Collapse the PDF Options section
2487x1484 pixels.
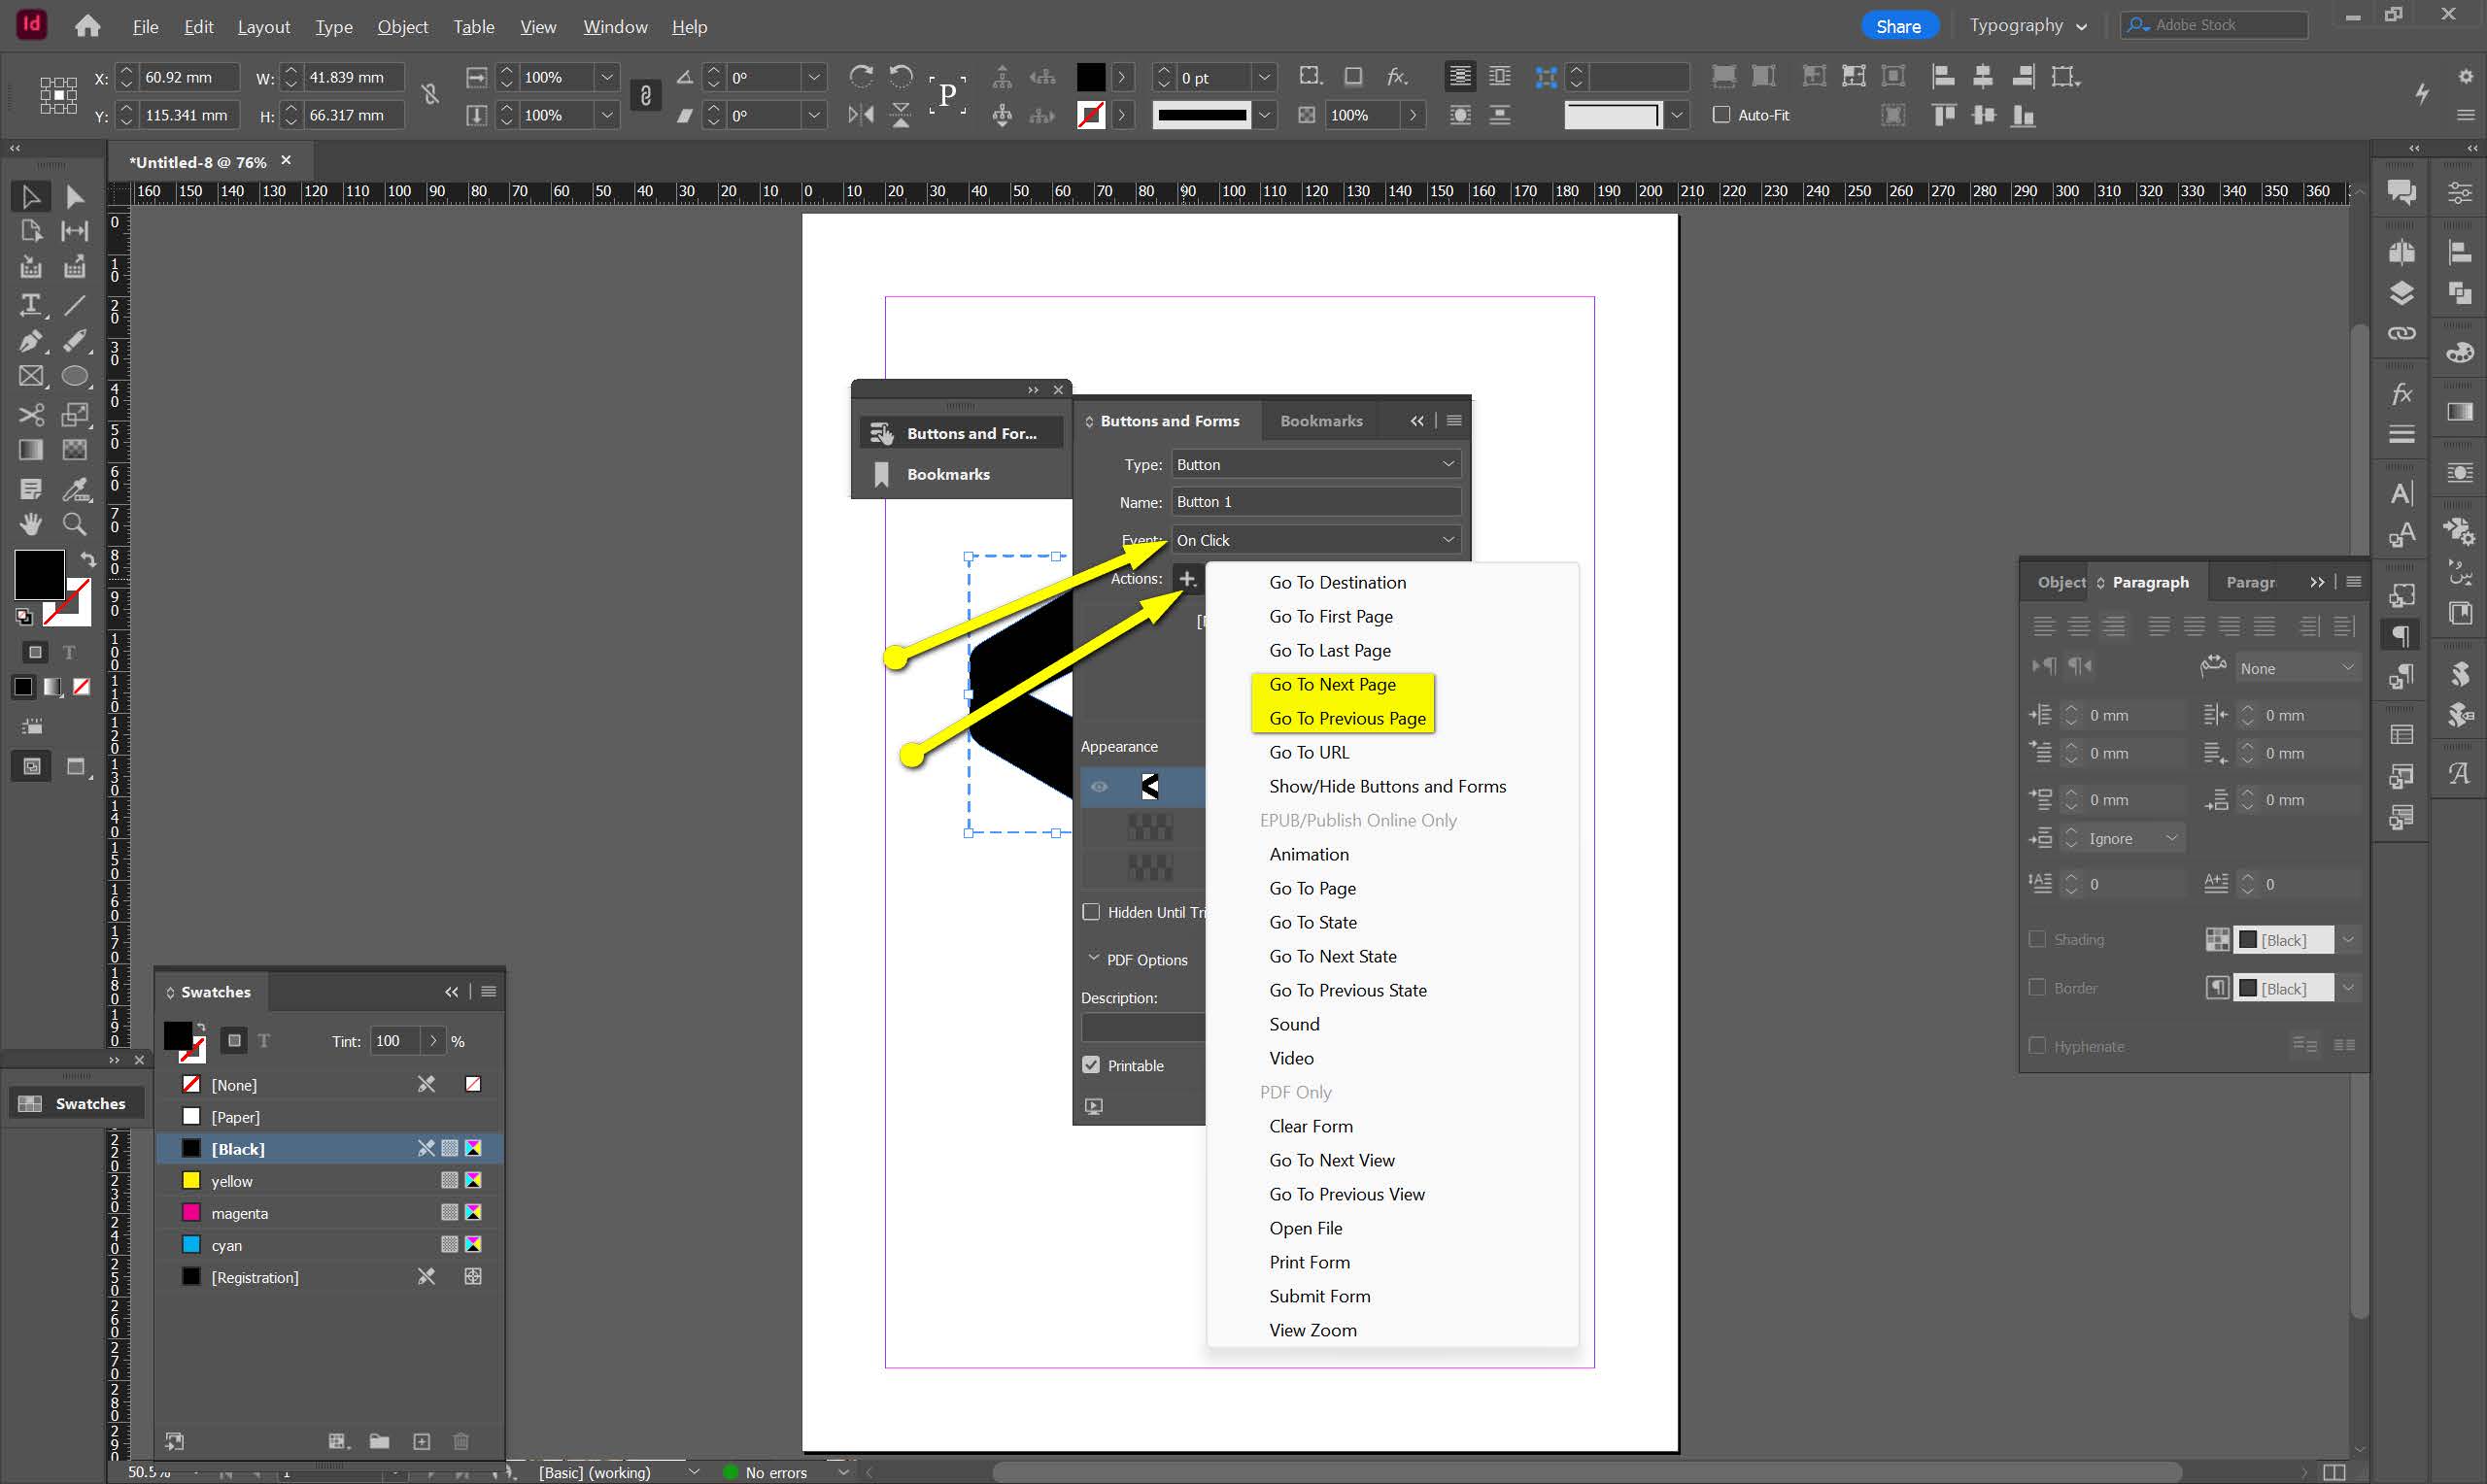(x=1093, y=958)
